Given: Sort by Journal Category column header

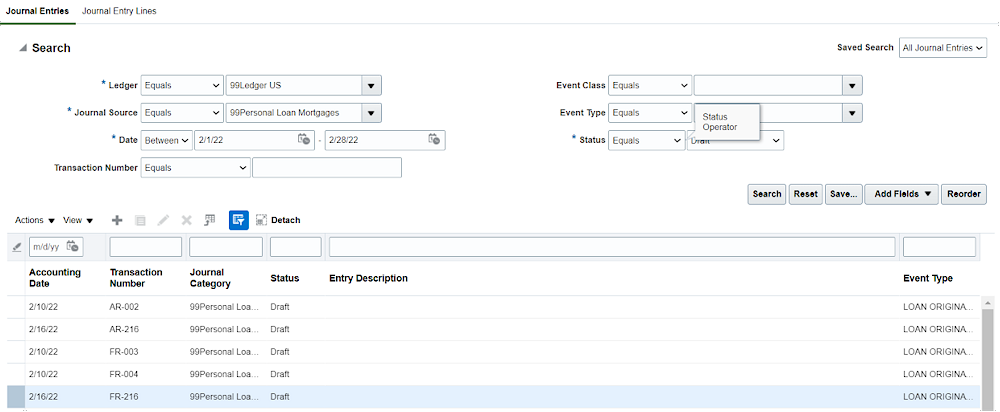Looking at the screenshot, I should 210,278.
